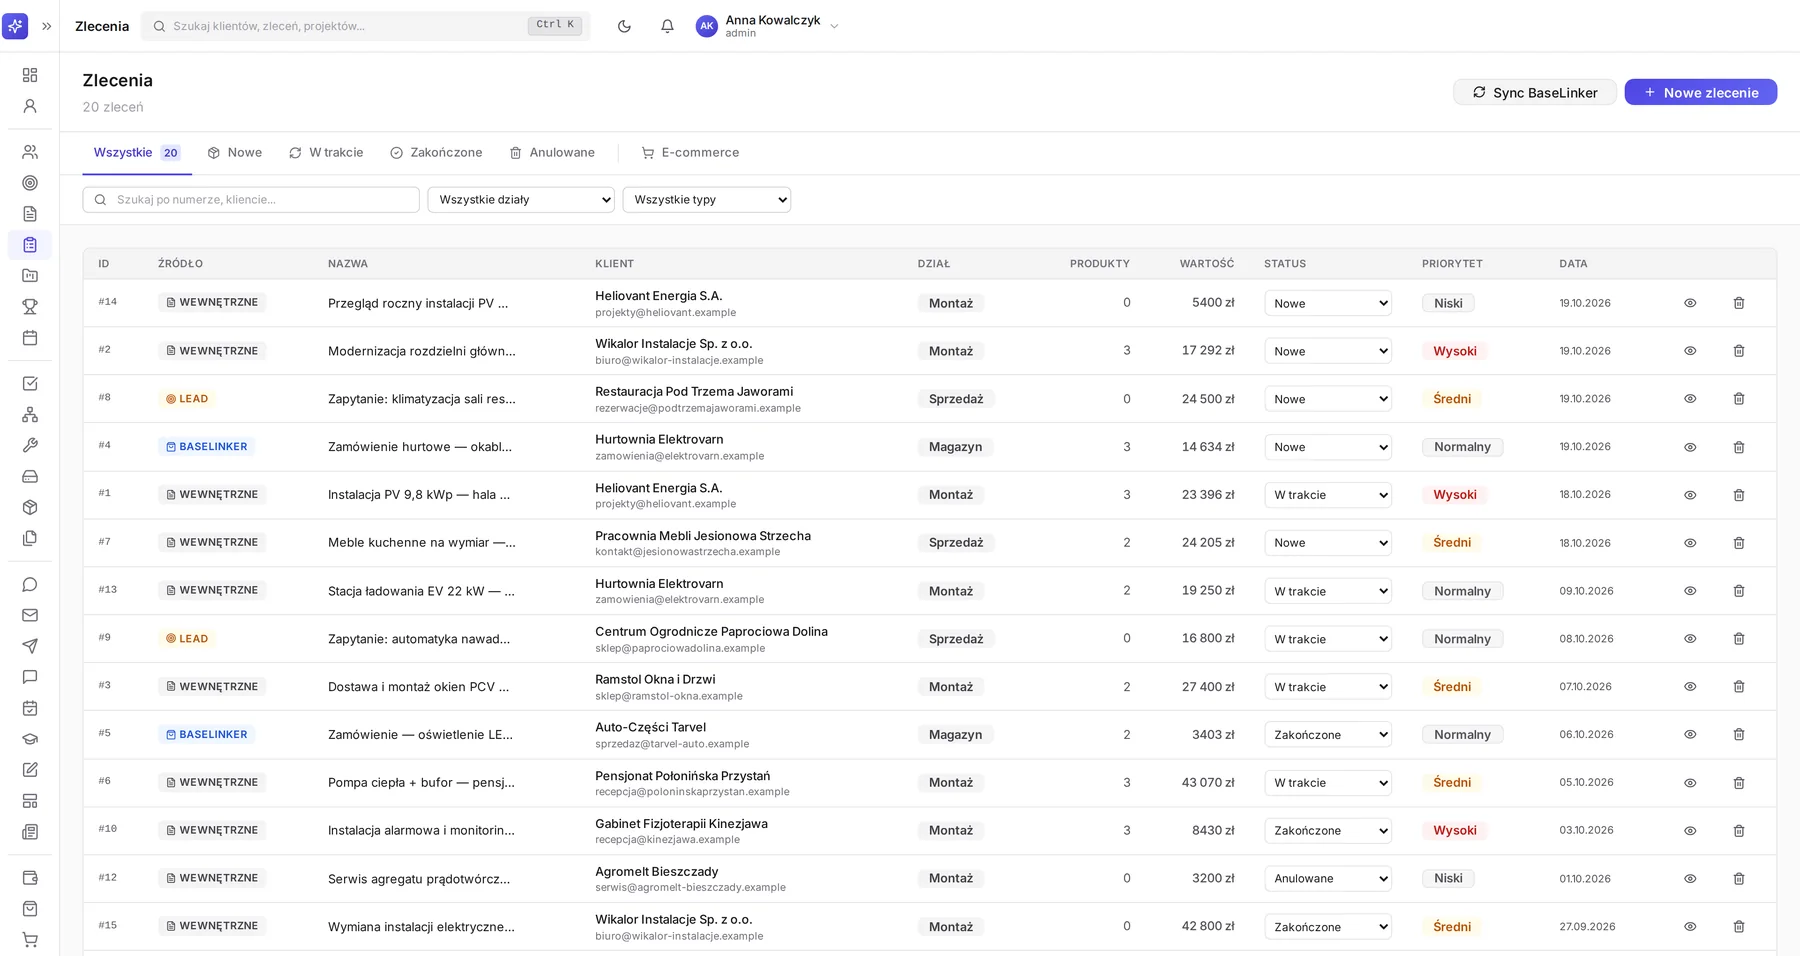Click the target icon in the sidebar
This screenshot has height=956, width=1800.
pyautogui.click(x=30, y=183)
